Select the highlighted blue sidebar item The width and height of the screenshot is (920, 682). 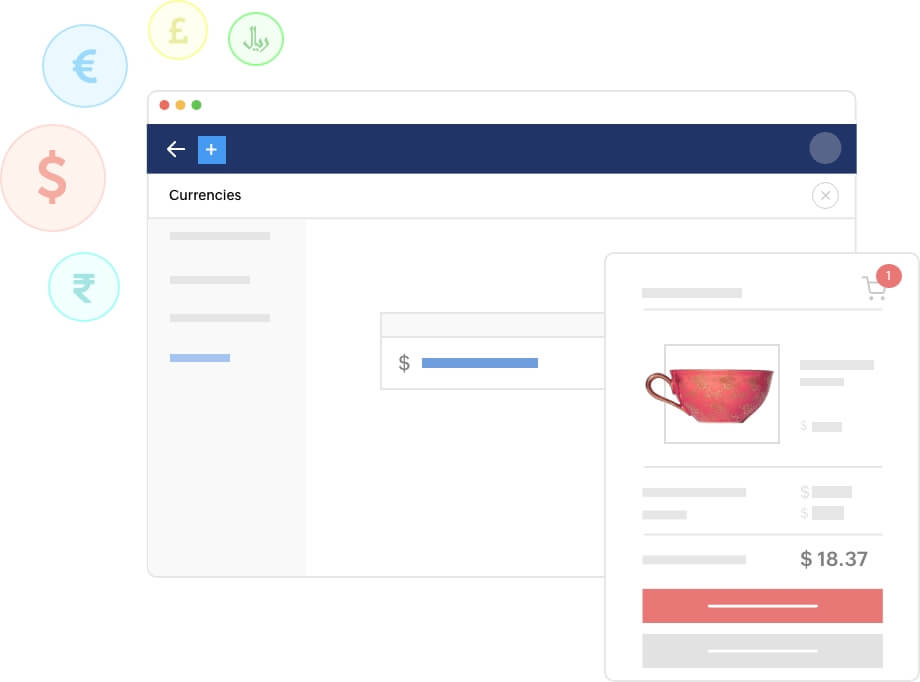200,358
